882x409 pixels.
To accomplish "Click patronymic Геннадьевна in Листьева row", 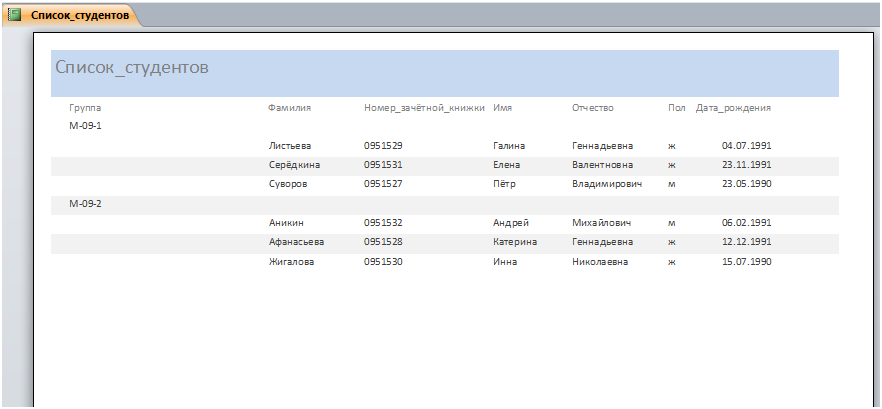I will 602,146.
